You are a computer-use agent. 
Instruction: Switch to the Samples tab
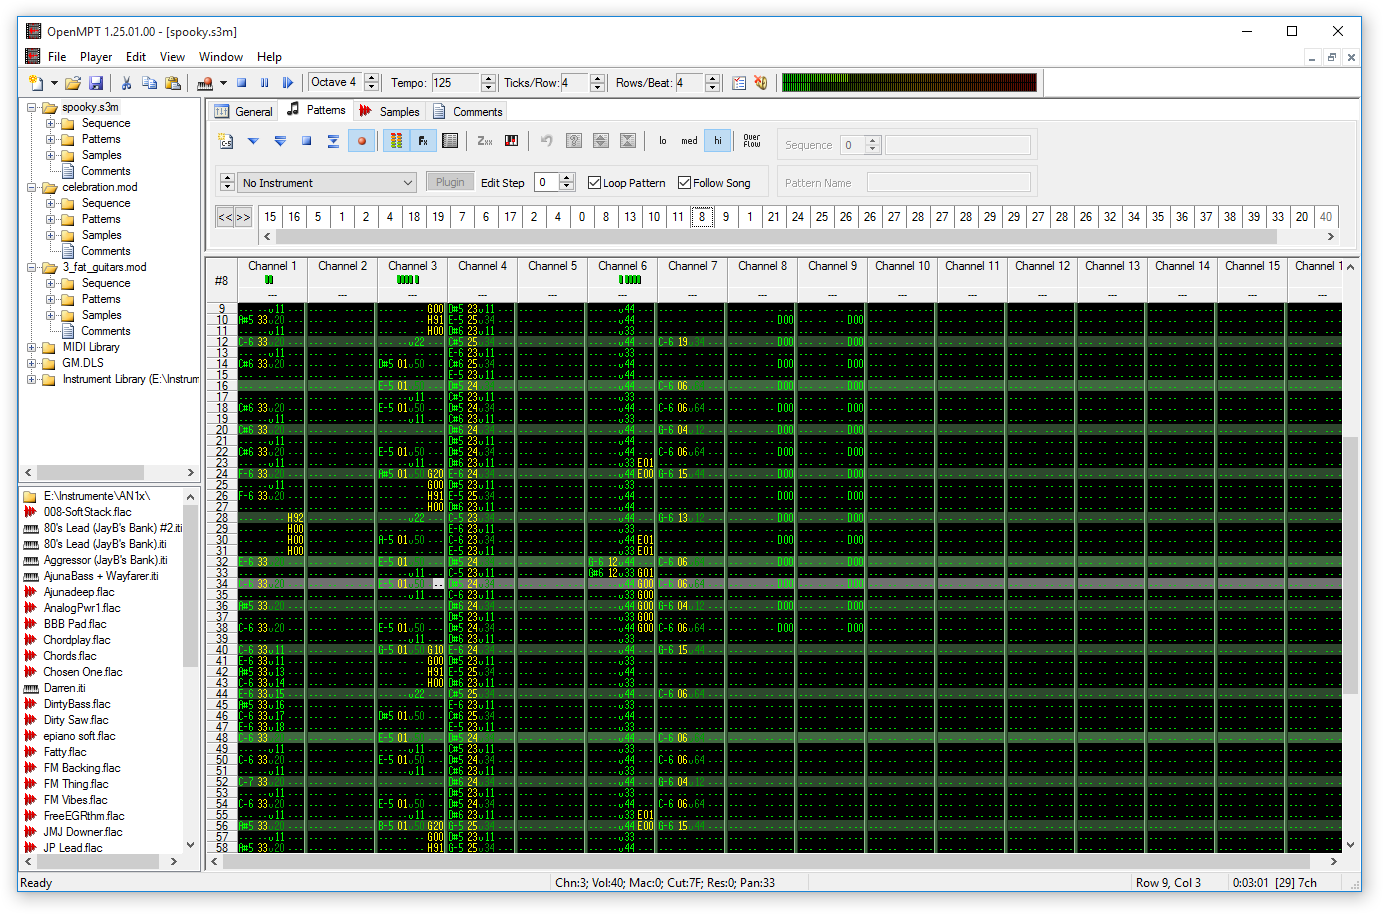(389, 112)
